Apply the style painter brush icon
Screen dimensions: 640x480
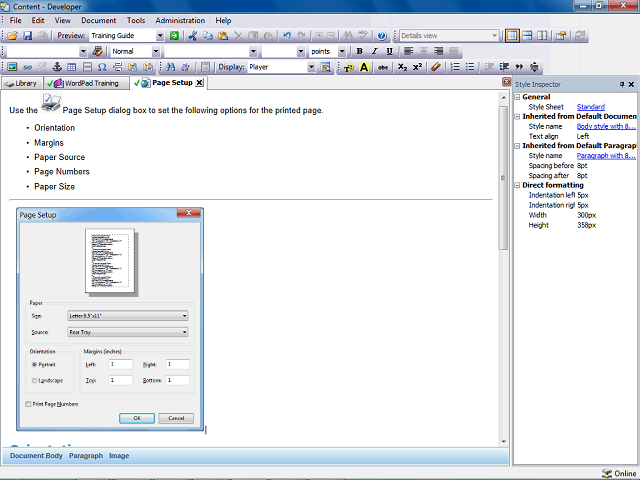tap(98, 51)
